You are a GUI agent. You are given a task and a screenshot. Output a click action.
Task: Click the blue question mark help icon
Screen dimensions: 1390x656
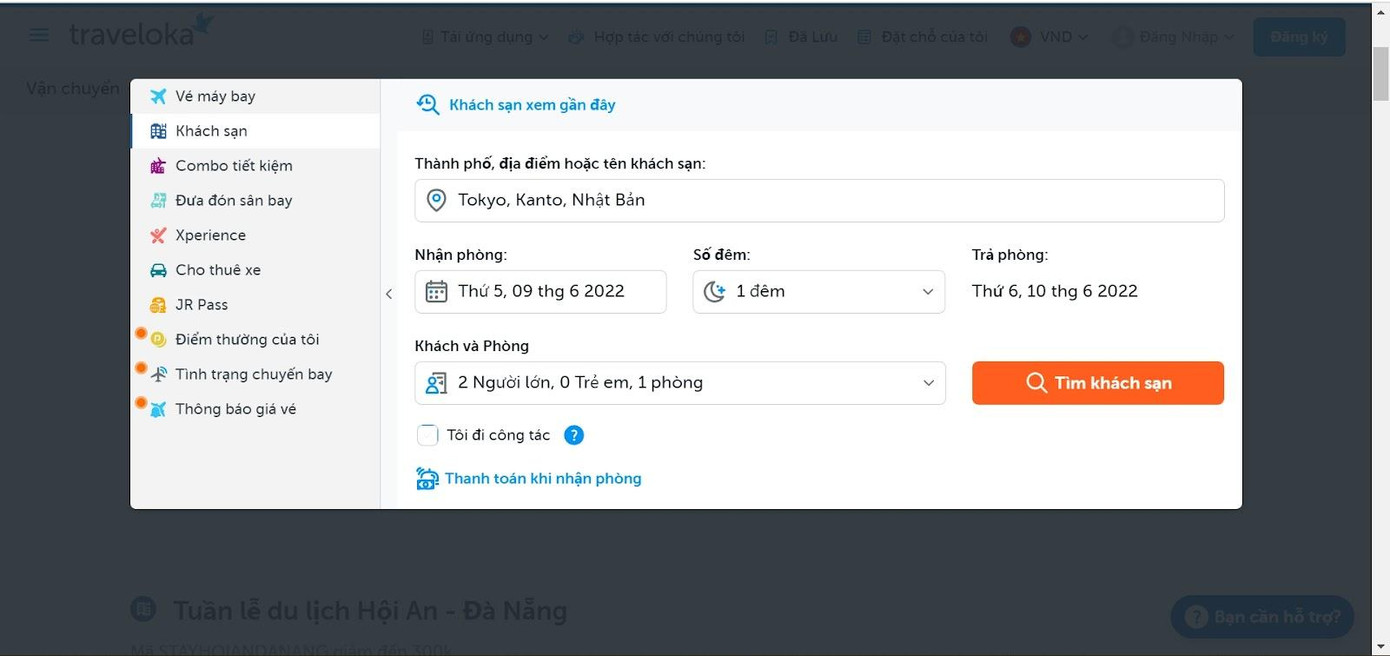pyautogui.click(x=574, y=435)
